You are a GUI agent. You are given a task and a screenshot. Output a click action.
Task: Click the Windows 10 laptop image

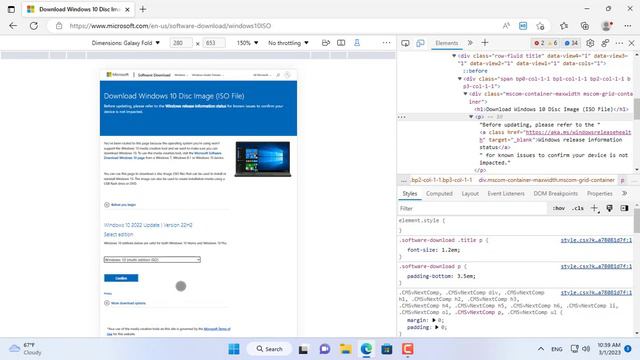263,159
